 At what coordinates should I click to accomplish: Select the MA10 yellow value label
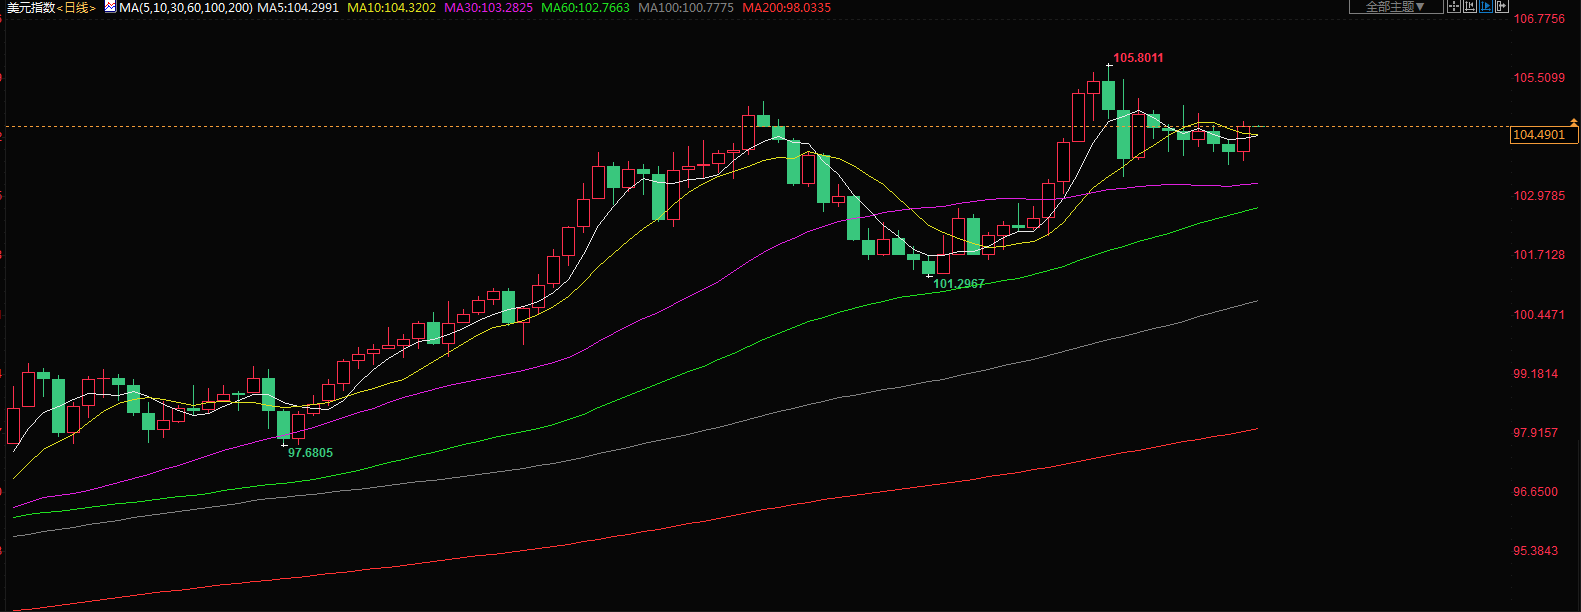pos(391,8)
